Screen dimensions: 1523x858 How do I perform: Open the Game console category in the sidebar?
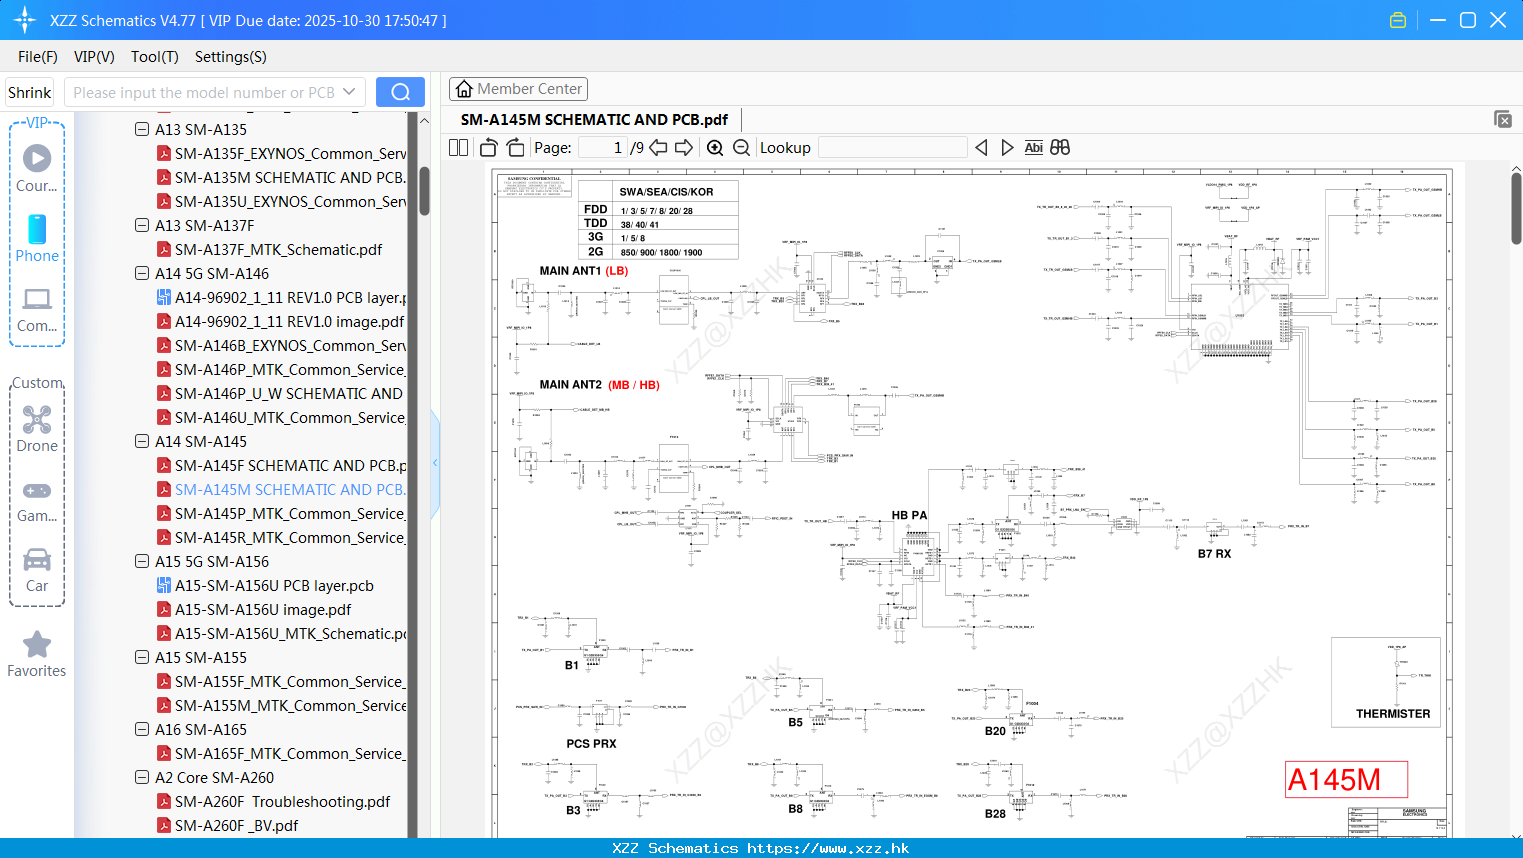click(x=37, y=500)
